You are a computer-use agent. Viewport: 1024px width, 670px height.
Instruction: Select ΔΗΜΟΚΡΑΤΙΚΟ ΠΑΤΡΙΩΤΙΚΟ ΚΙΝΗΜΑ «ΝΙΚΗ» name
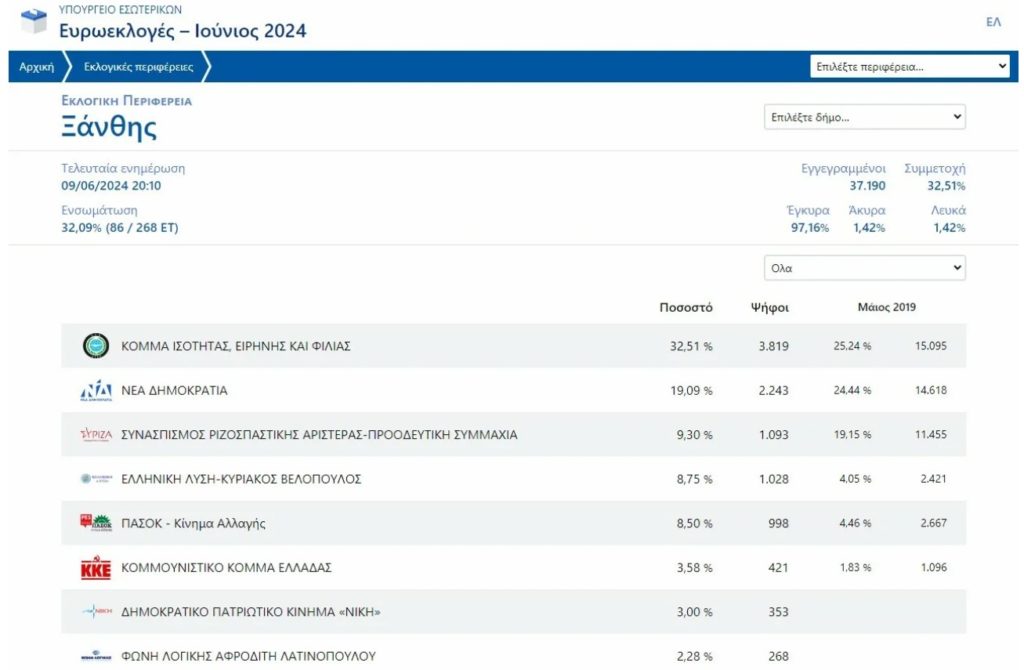coord(251,612)
